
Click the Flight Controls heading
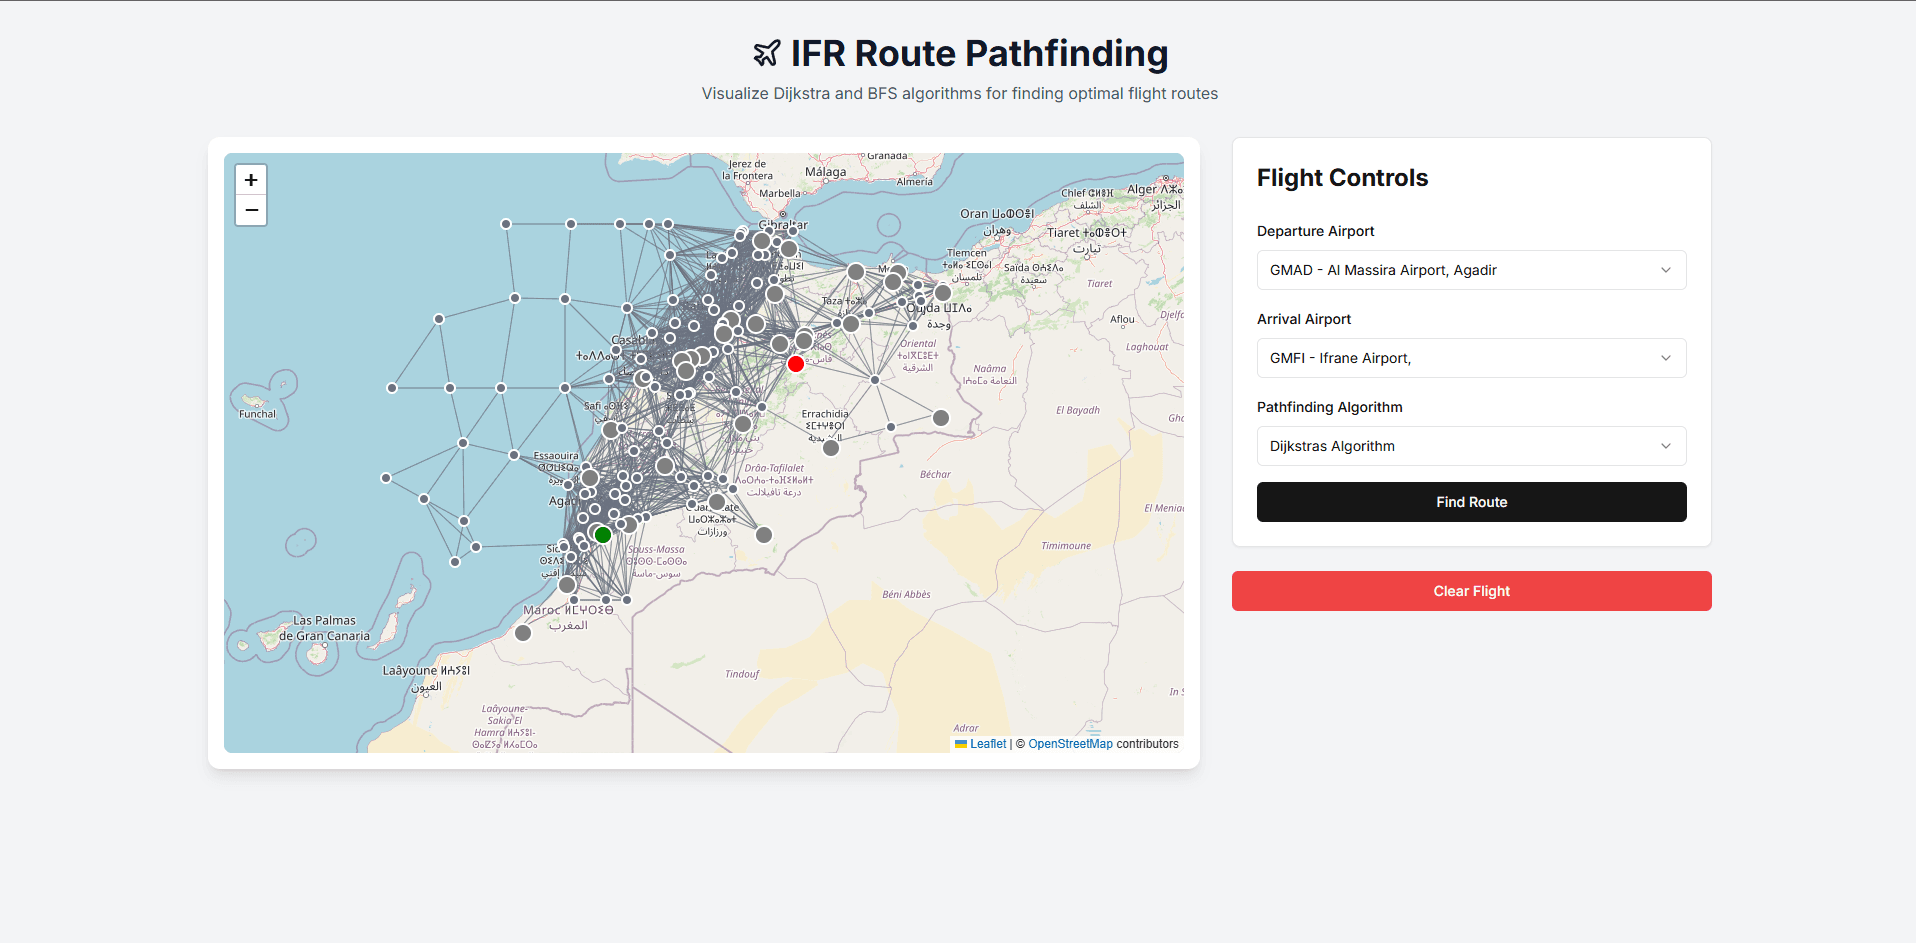[1342, 178]
